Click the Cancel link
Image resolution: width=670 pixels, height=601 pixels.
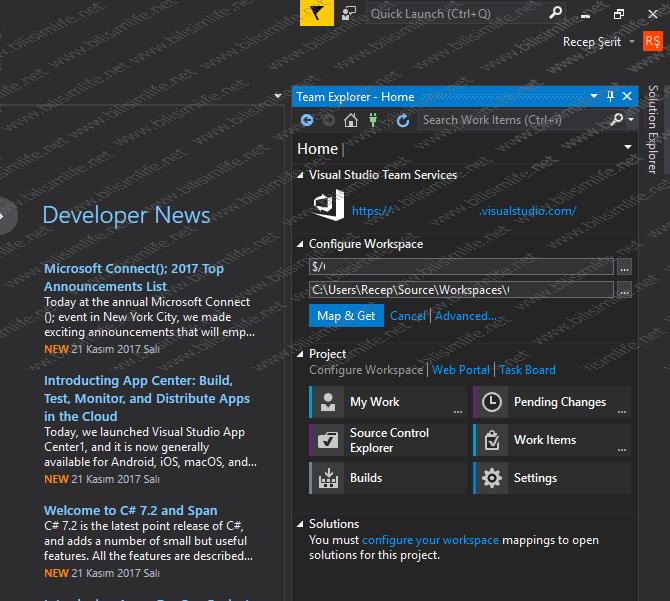408,316
